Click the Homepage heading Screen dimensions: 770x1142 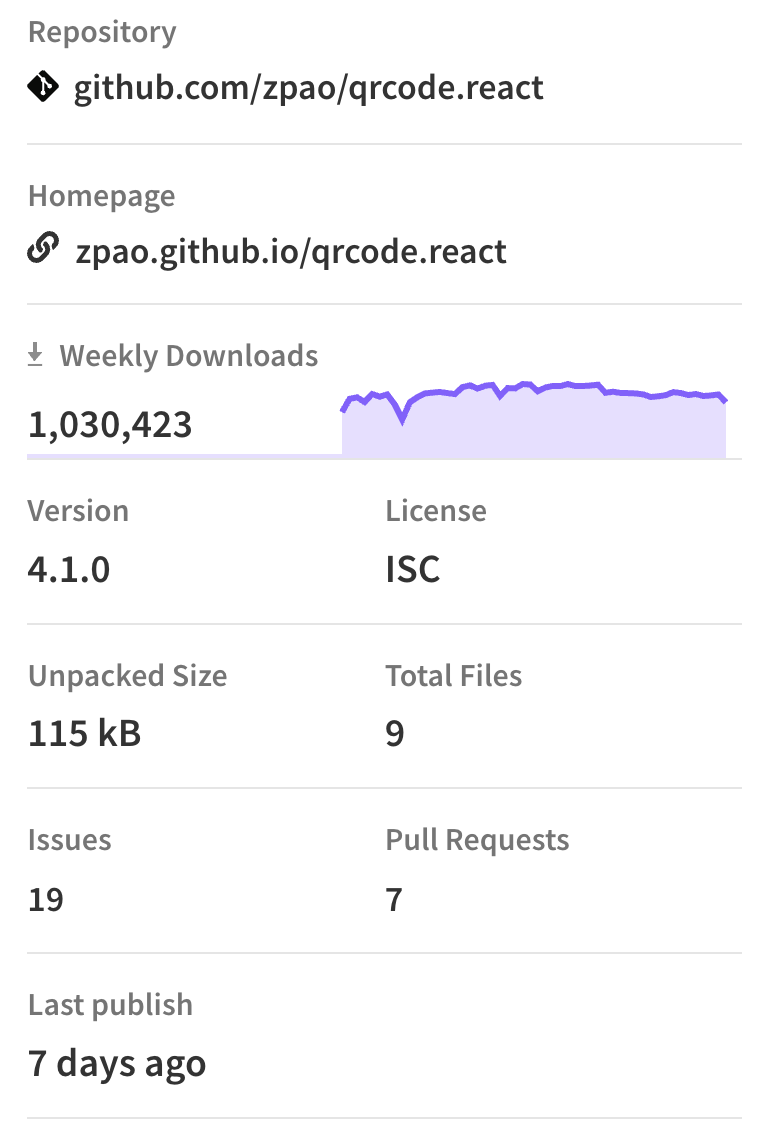click(x=102, y=197)
